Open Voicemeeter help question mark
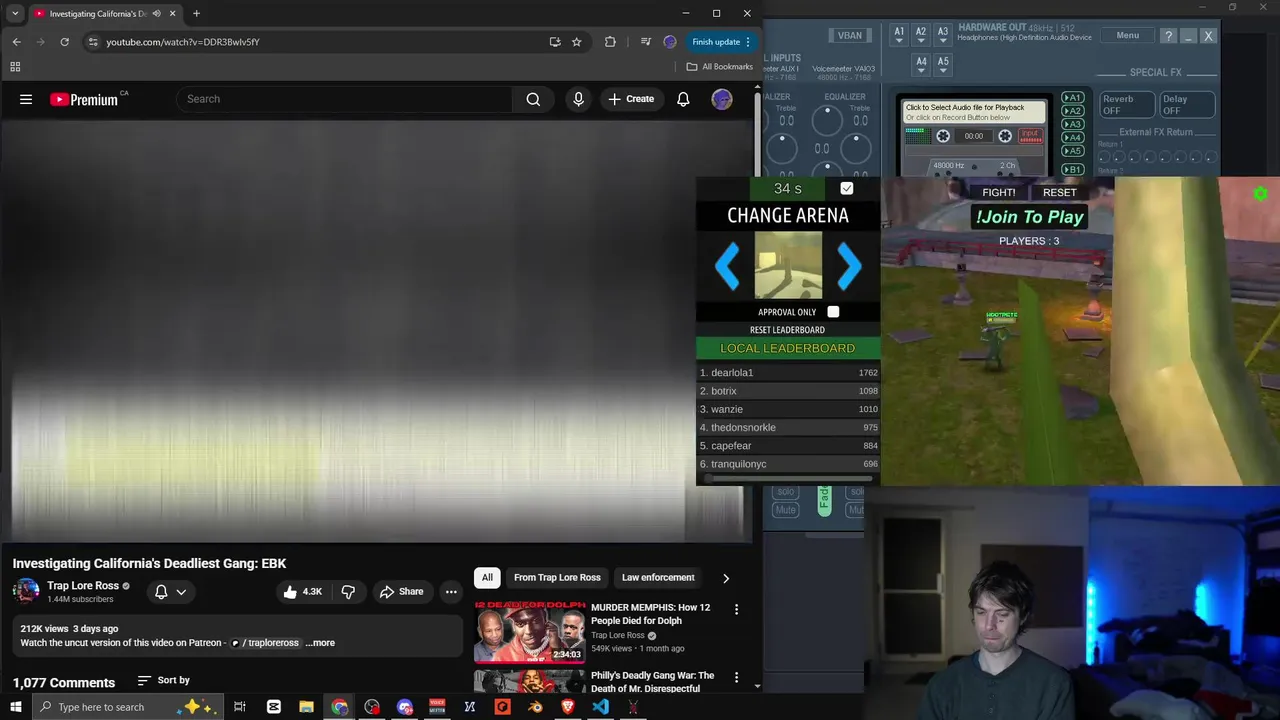This screenshot has height=720, width=1280. pos(1168,35)
